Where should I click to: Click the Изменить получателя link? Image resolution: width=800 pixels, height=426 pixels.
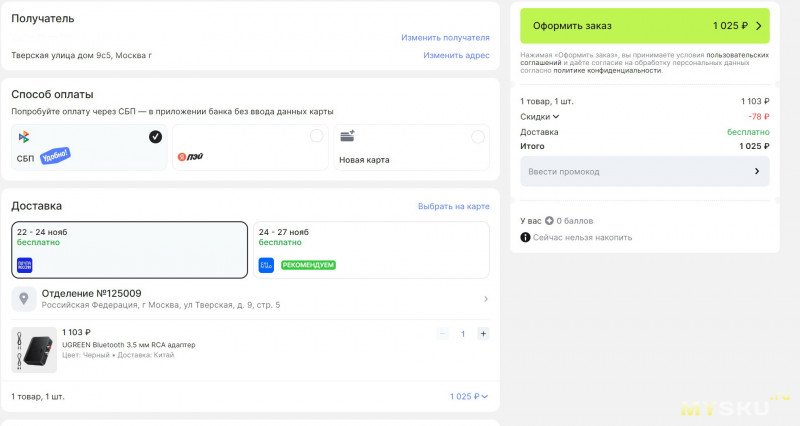tap(445, 38)
